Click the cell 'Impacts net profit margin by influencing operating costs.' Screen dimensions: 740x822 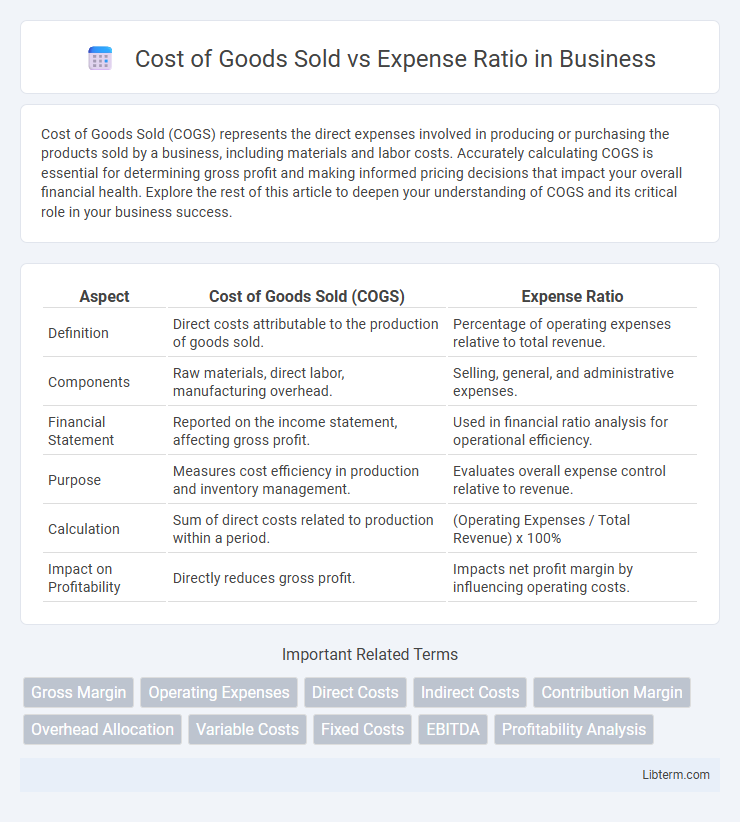pos(573,578)
